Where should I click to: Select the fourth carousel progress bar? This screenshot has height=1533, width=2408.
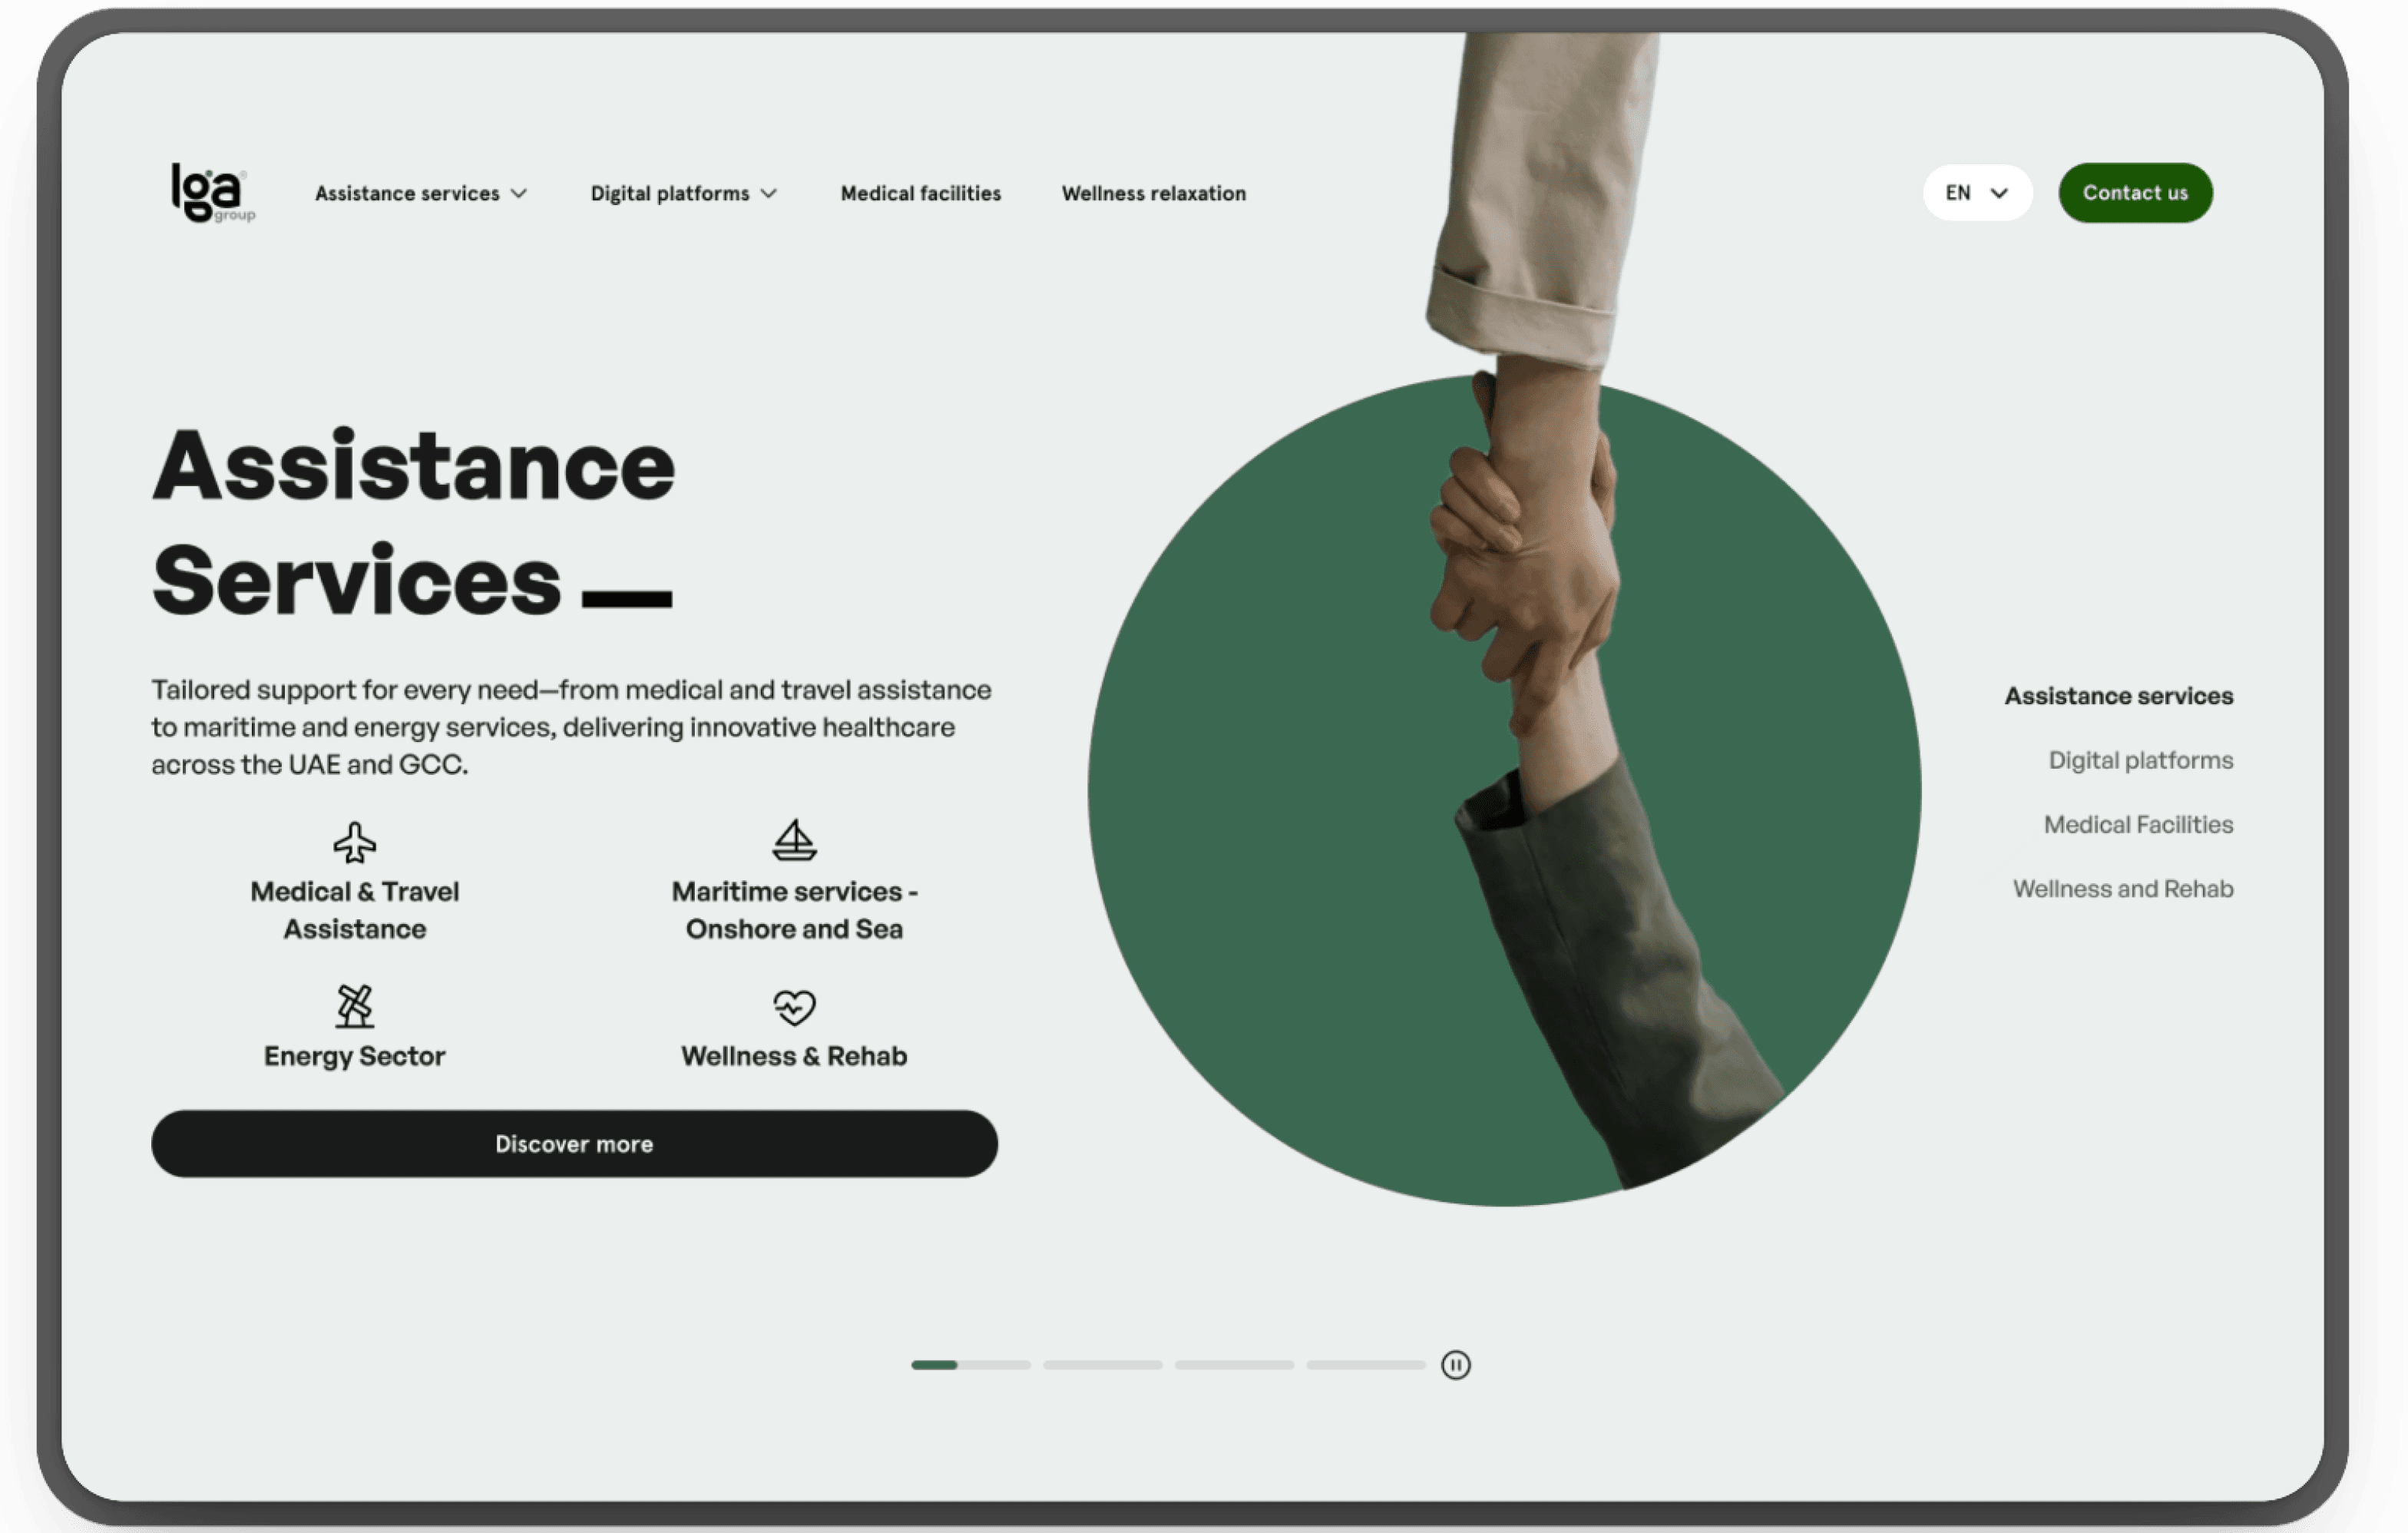point(1365,1365)
